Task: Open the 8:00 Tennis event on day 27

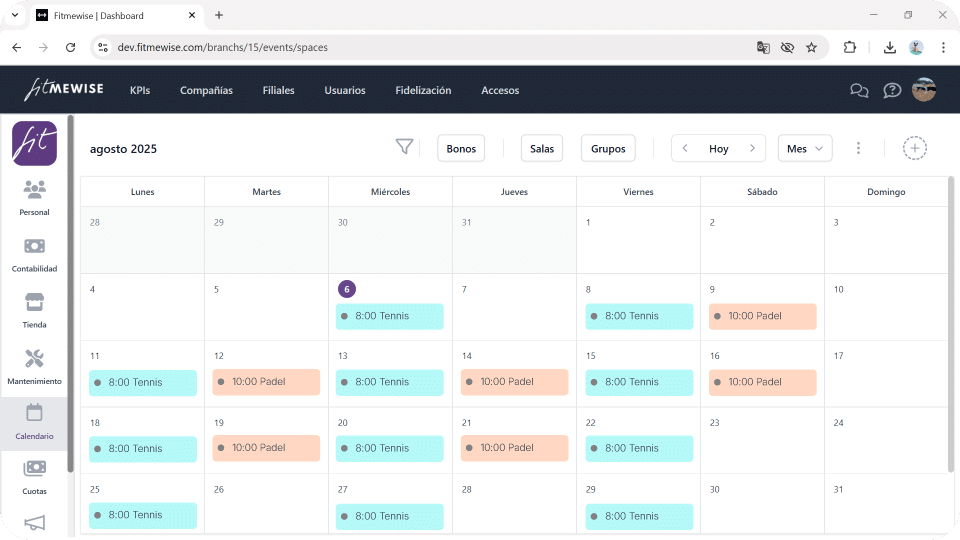Action: click(389, 516)
